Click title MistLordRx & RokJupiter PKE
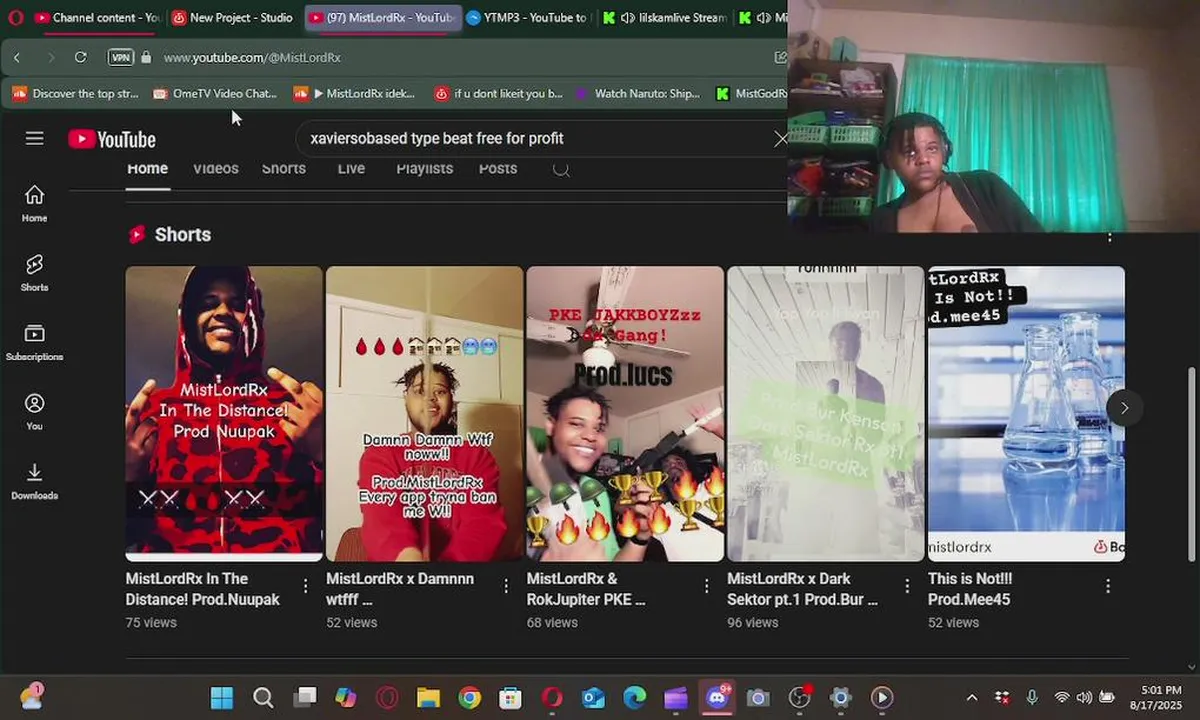The image size is (1200, 720). pos(586,589)
